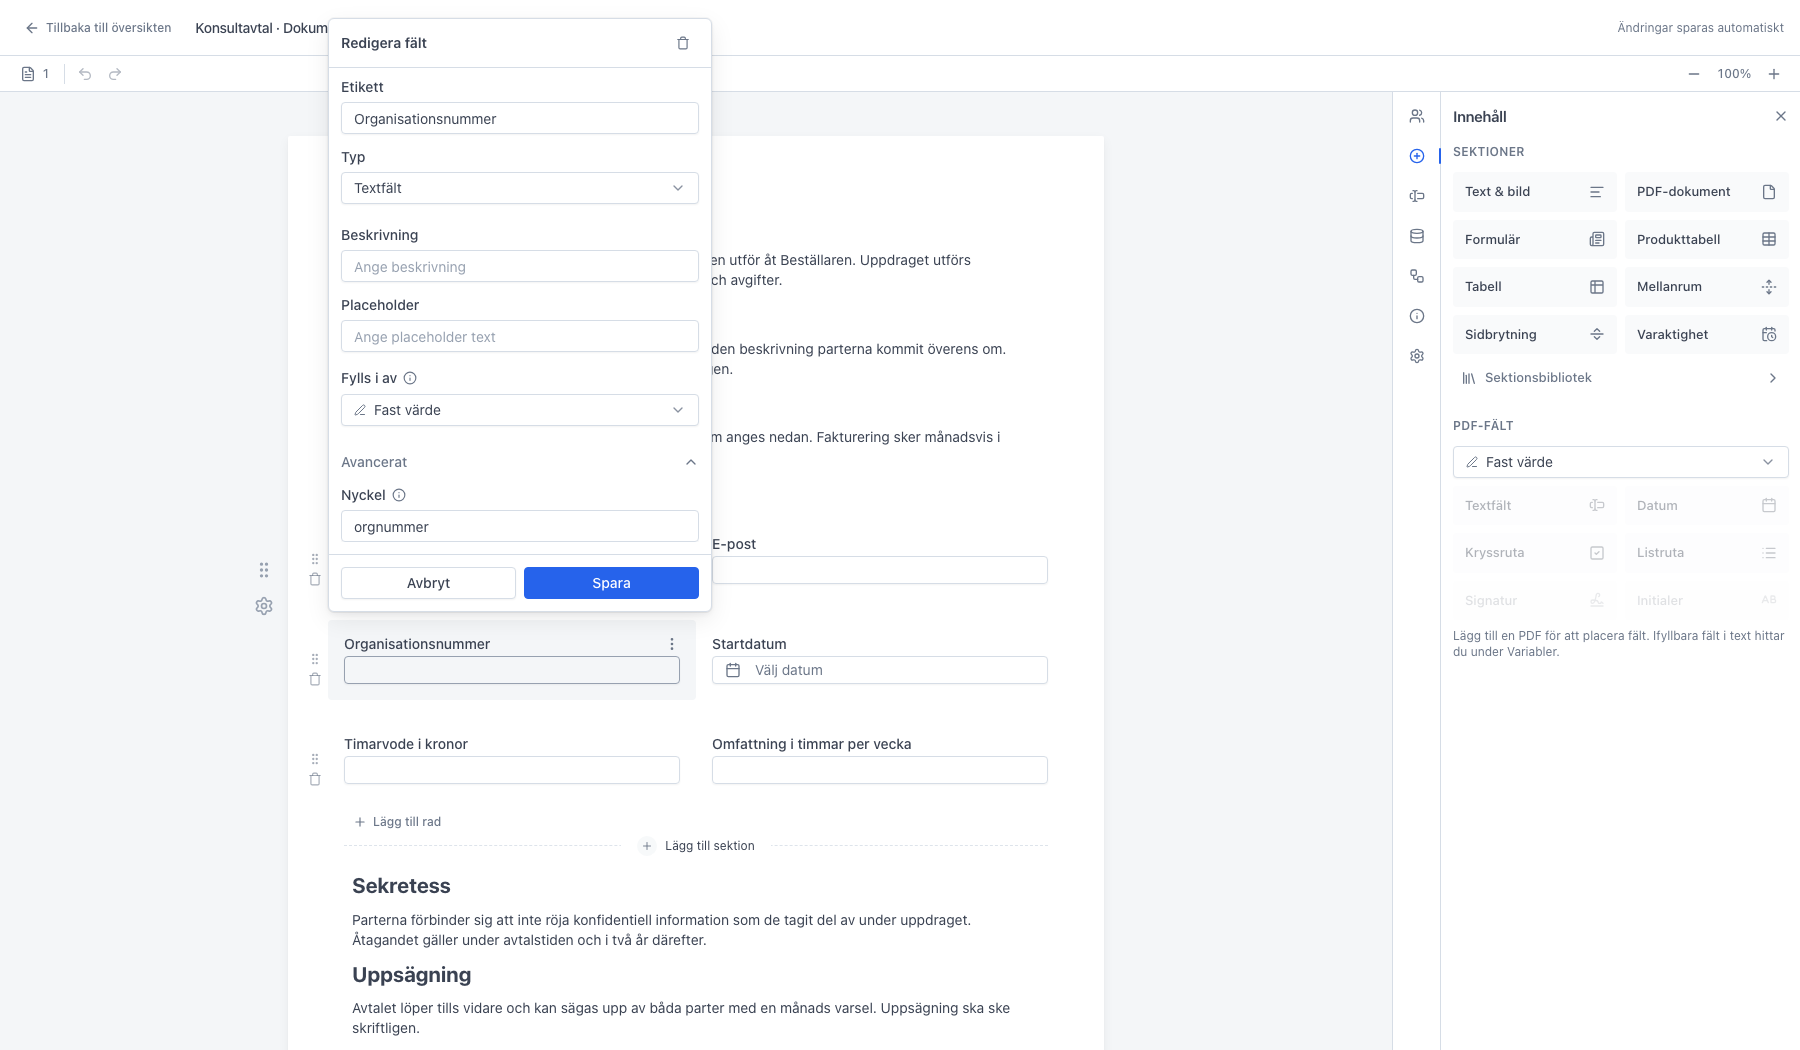The height and width of the screenshot is (1050, 1800).
Task: Add a Produkttabell section
Action: click(1707, 240)
